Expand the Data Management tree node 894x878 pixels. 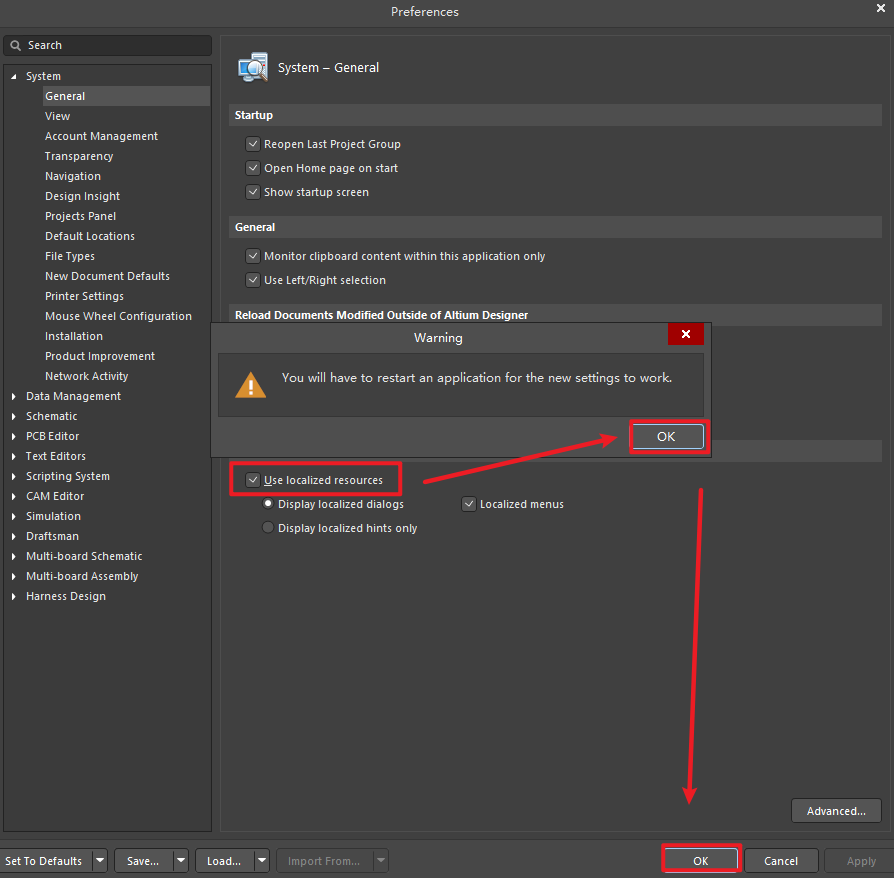[x=14, y=397]
